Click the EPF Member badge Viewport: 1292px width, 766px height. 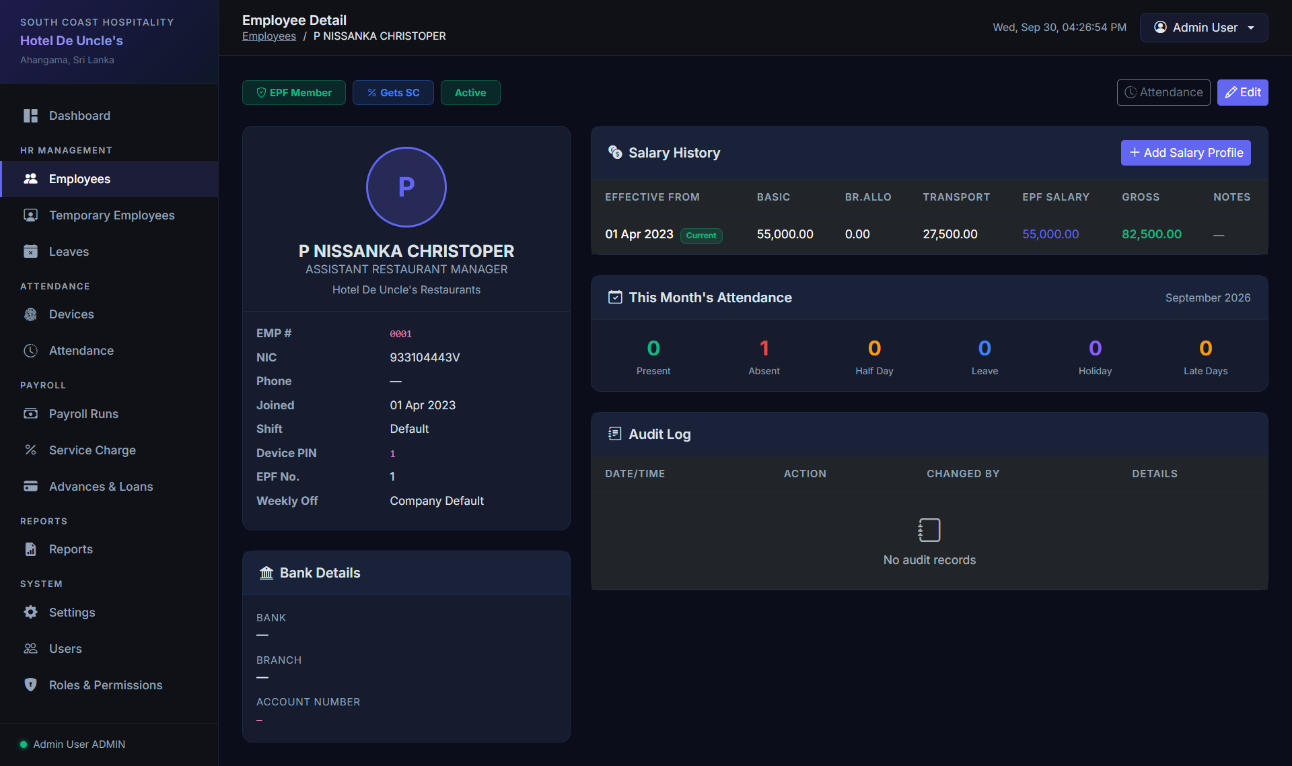point(294,93)
